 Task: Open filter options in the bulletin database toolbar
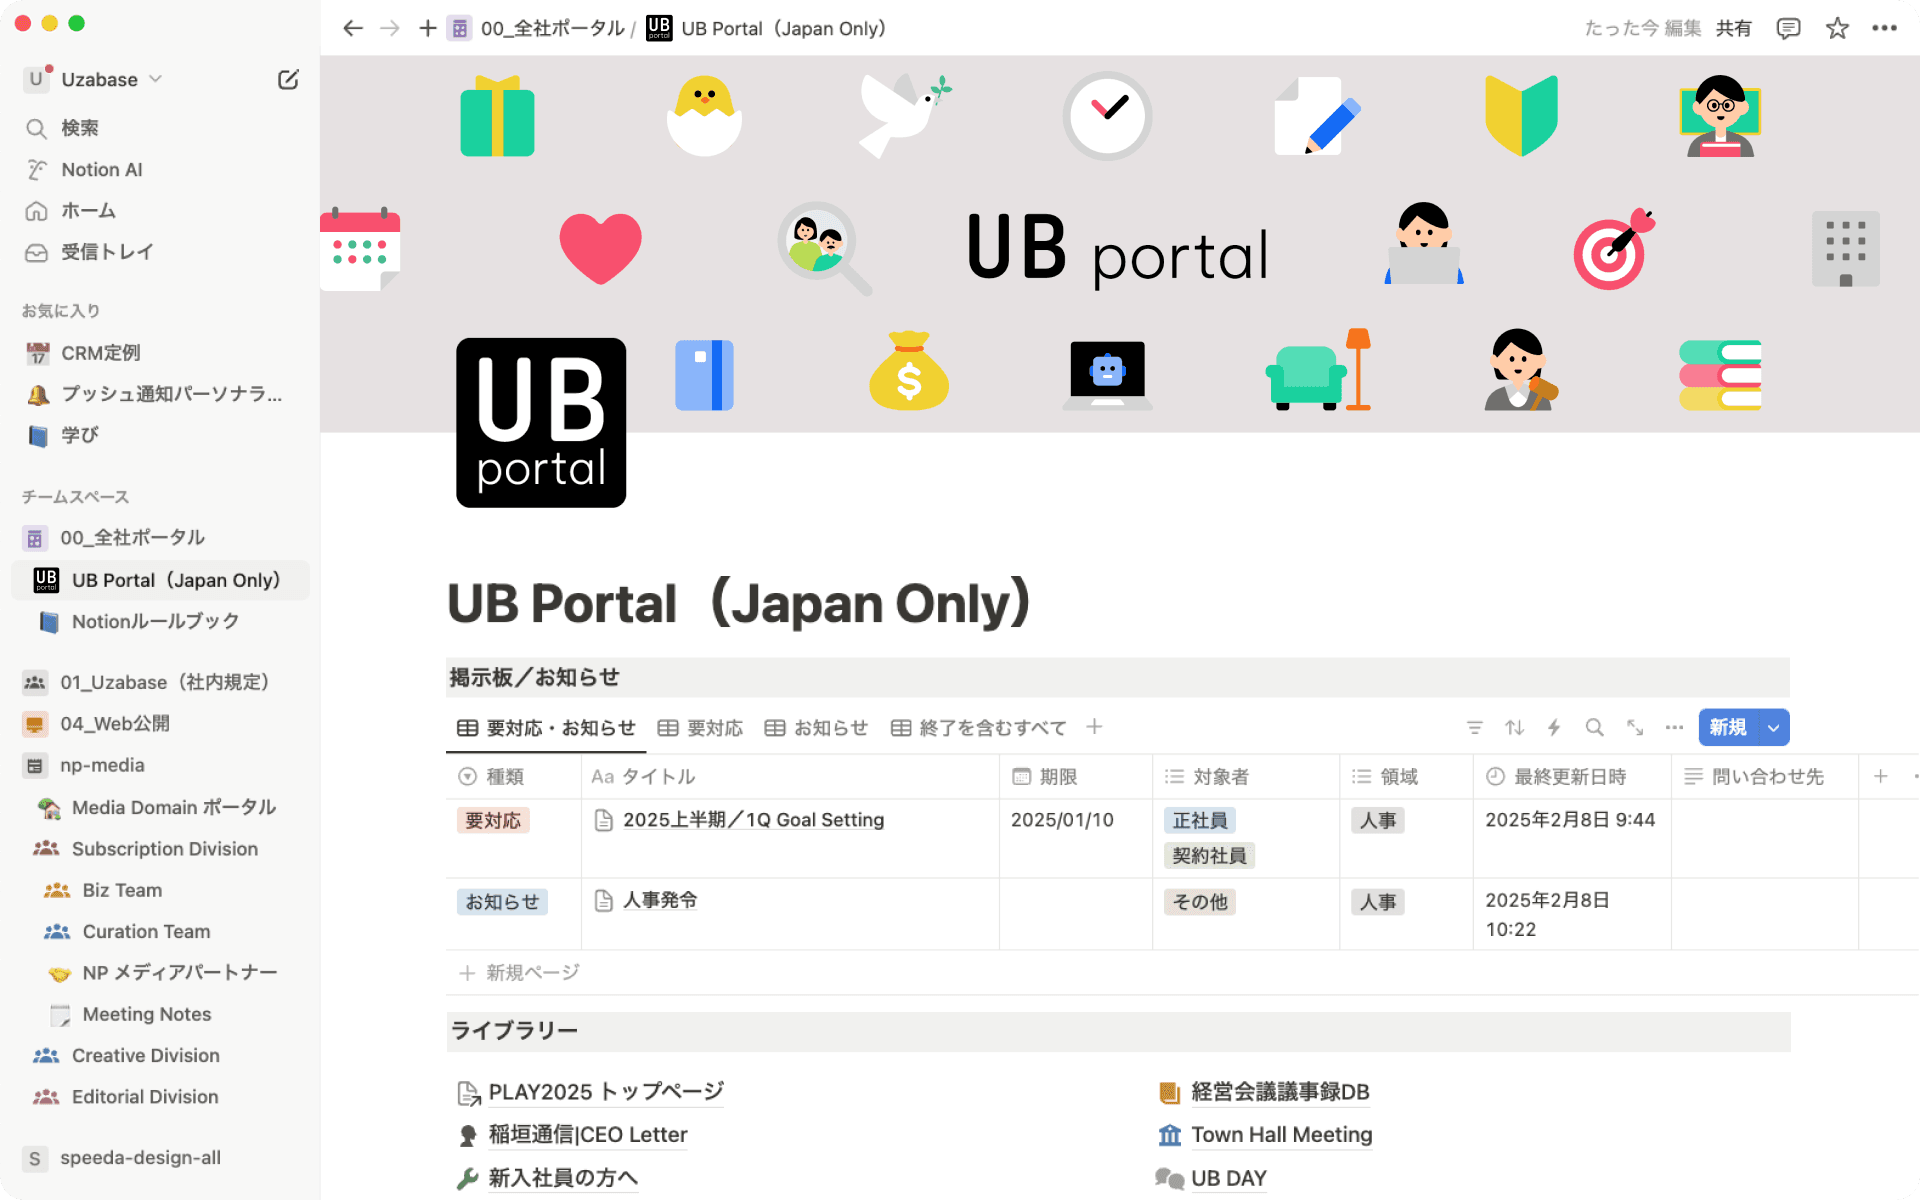[1474, 727]
